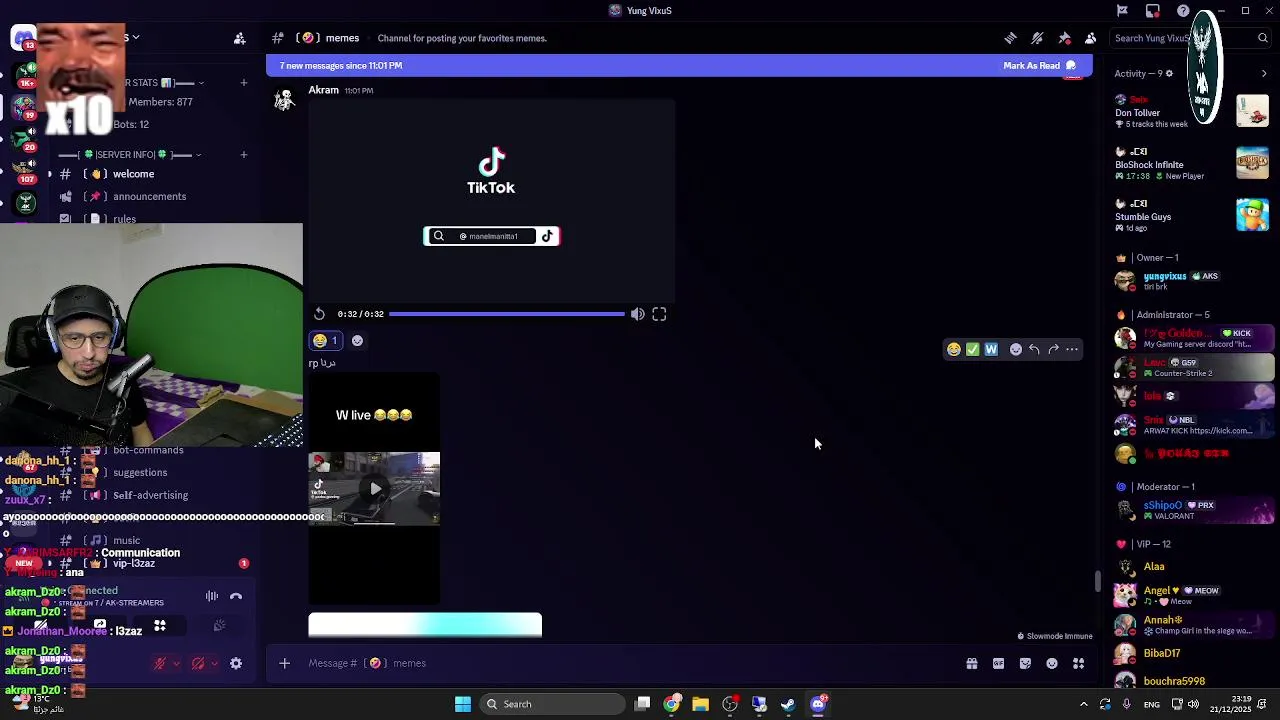Click Windows taskbar Search box
This screenshot has width=1280, height=720.
[550, 704]
